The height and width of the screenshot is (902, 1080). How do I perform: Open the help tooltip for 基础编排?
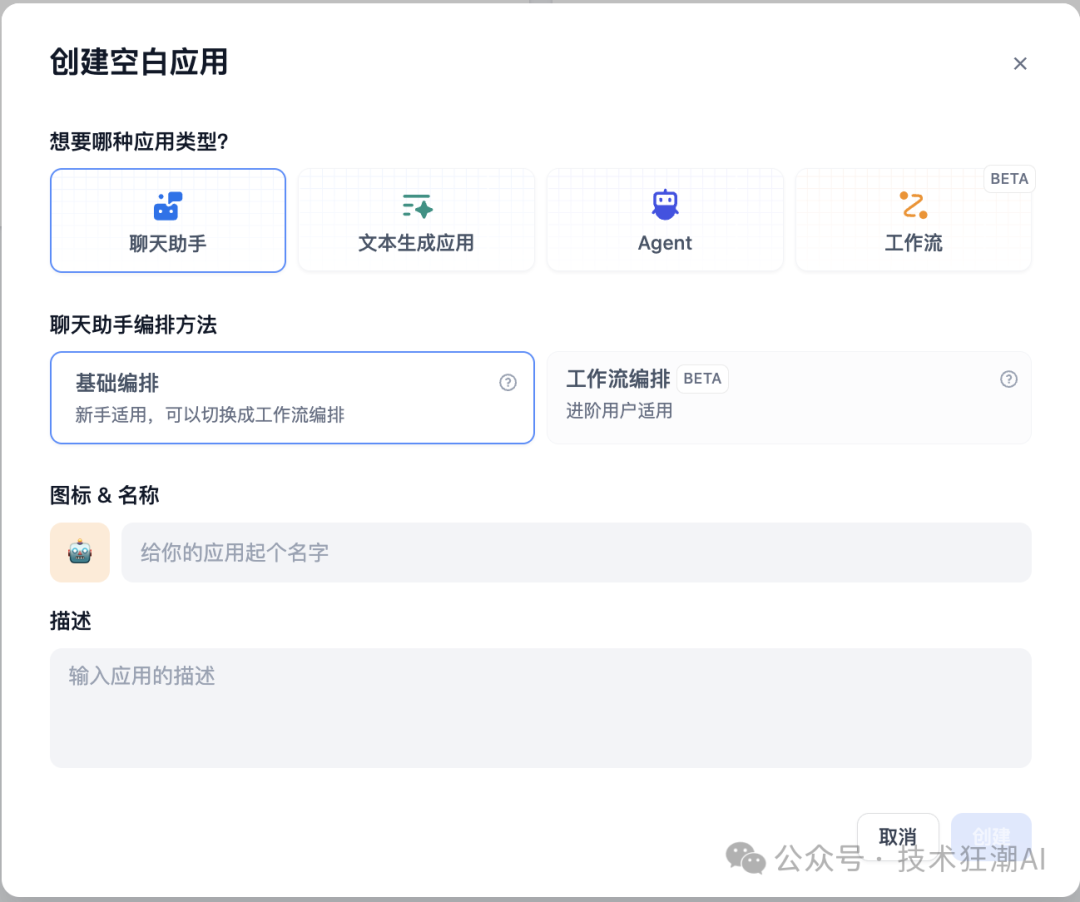[508, 382]
